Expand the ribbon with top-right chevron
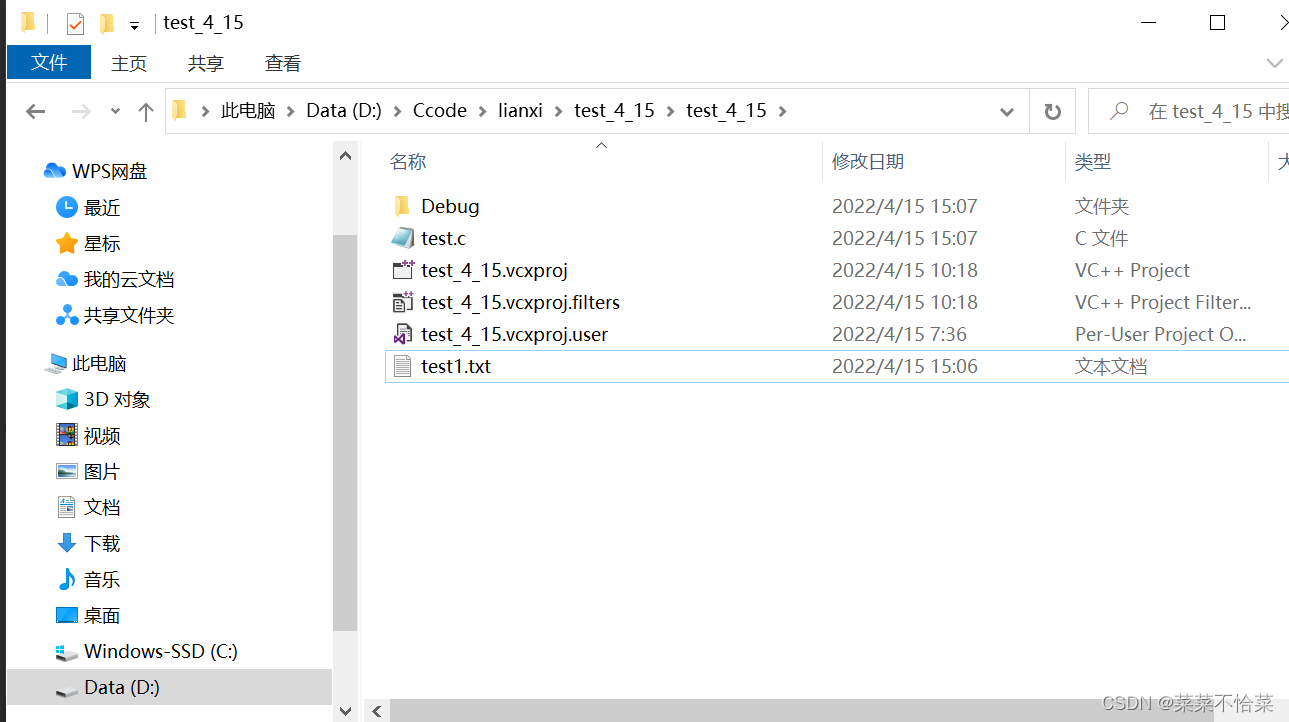1289x722 pixels. coord(1274,63)
